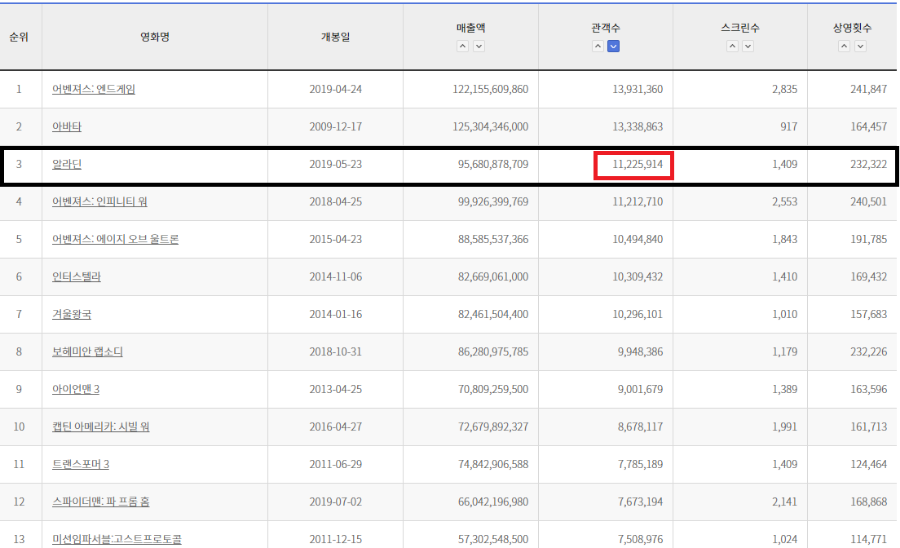Click the active blue descending arrow under 관객수
900x548 pixels.
(x=613, y=46)
